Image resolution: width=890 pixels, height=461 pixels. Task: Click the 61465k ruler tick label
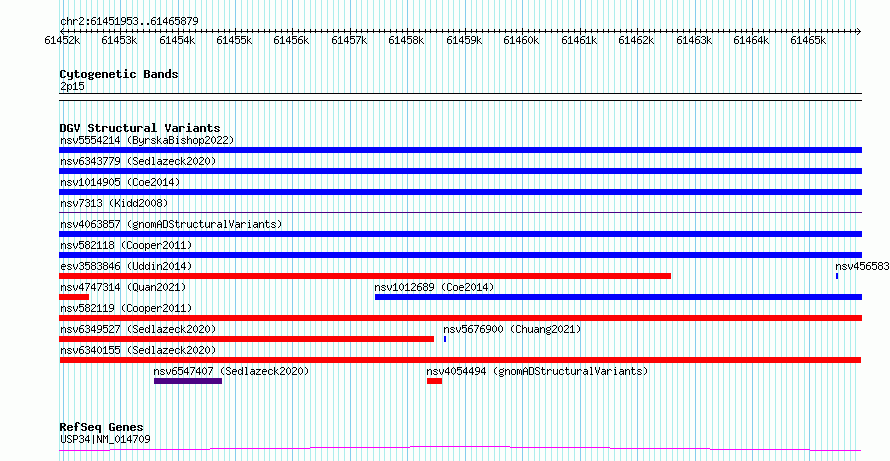(x=808, y=40)
